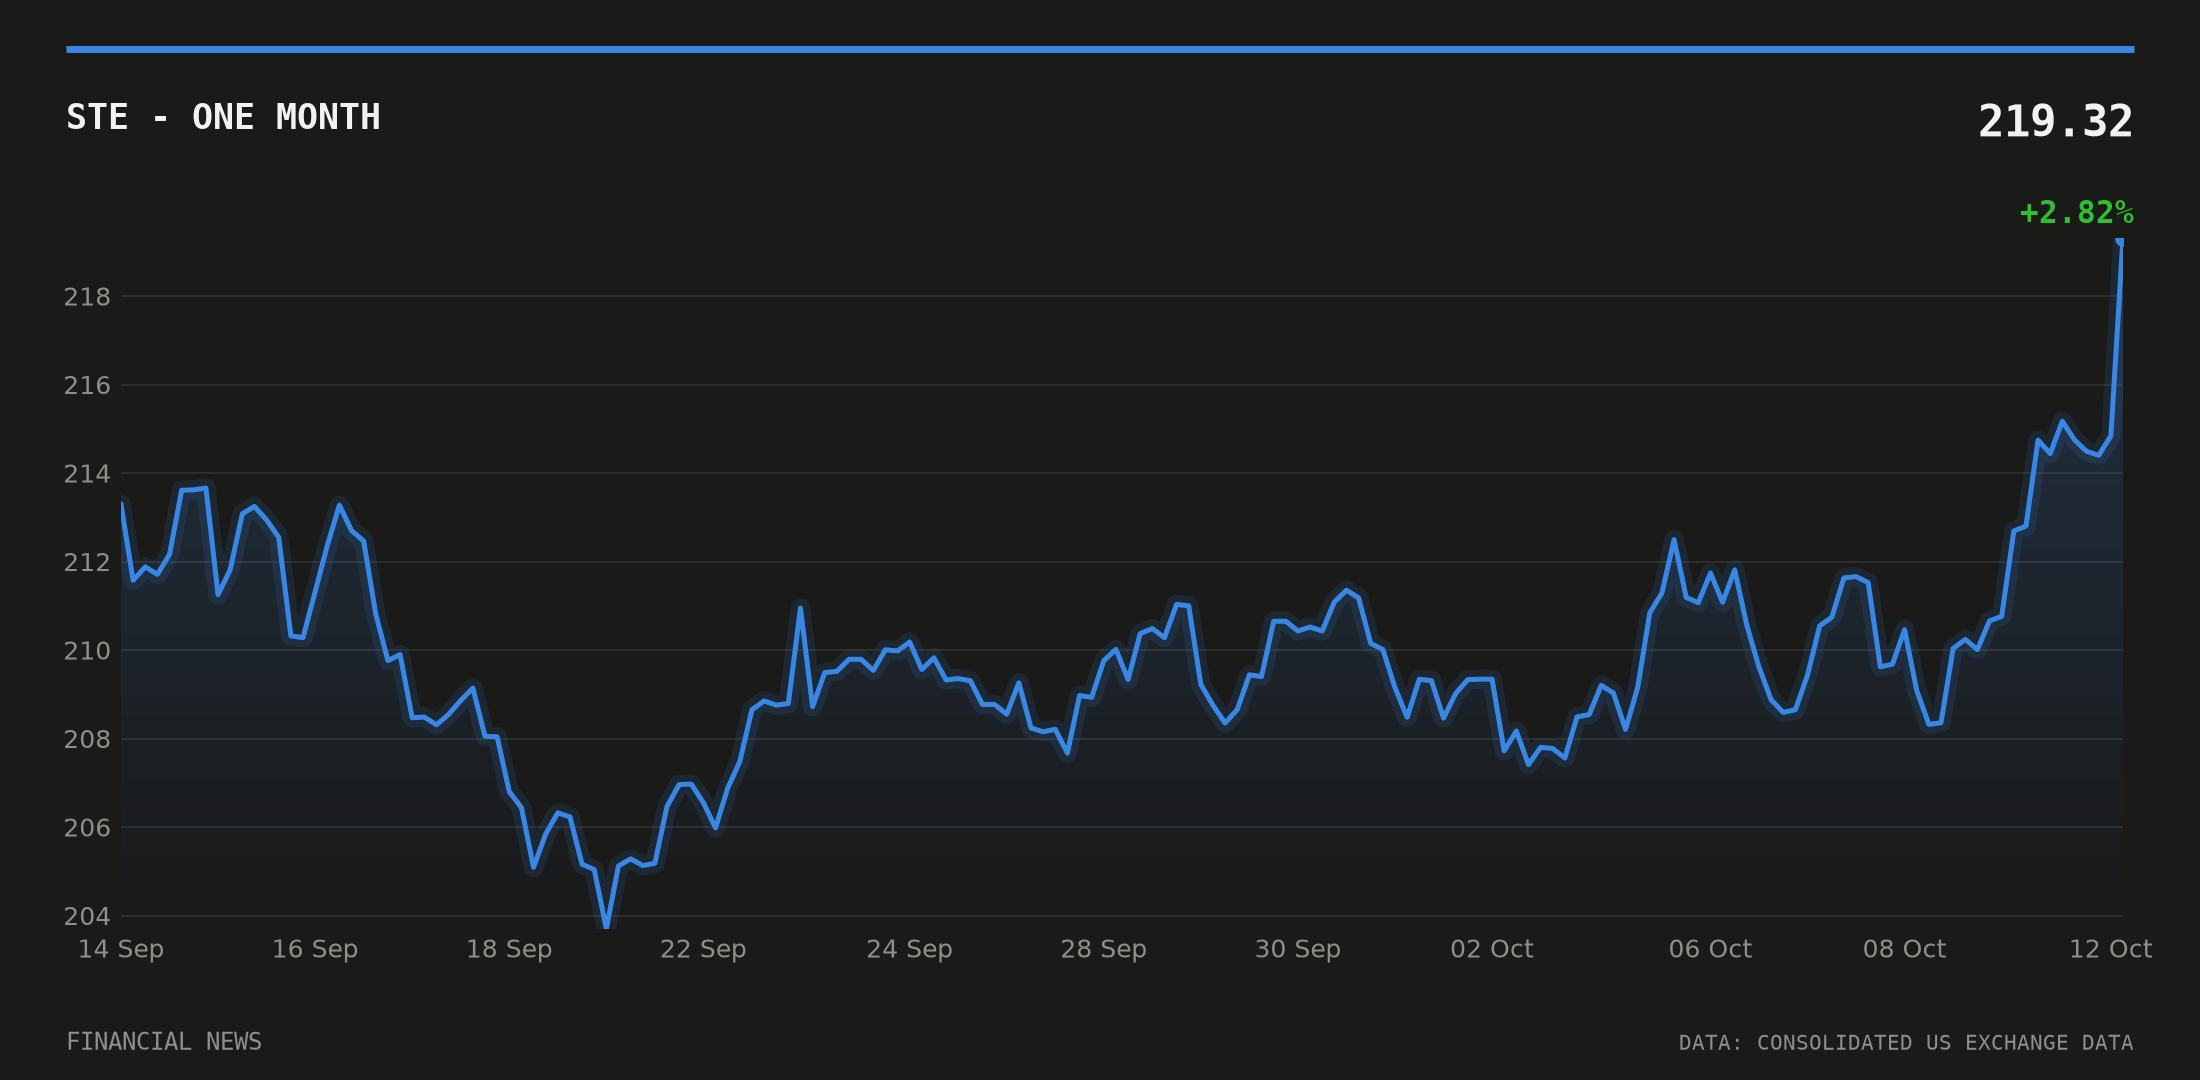
Task: Select the 06 Oct date label
Action: pos(1710,949)
